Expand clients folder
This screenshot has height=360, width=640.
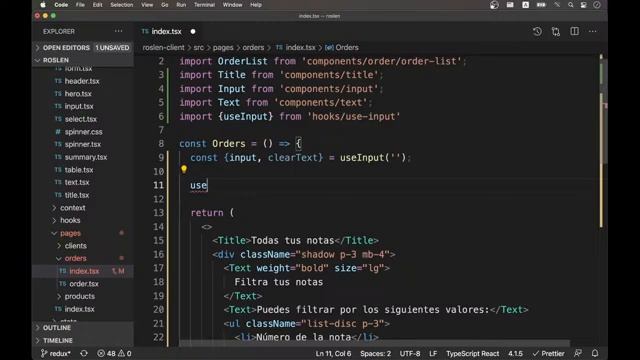point(76,246)
